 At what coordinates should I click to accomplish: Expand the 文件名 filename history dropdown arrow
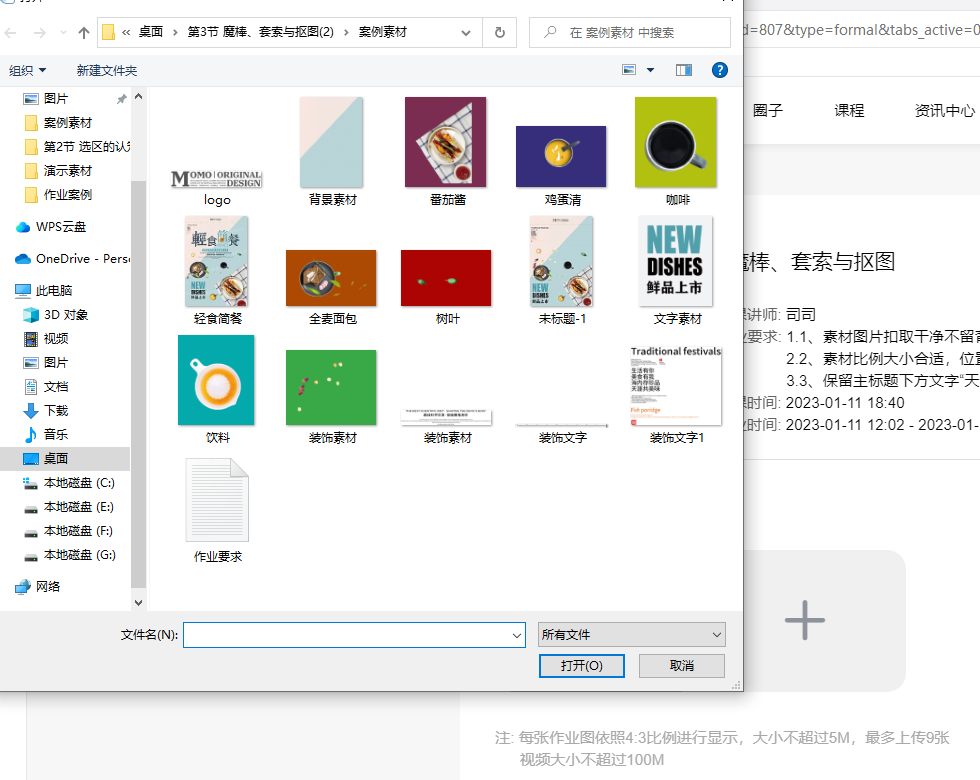(516, 635)
